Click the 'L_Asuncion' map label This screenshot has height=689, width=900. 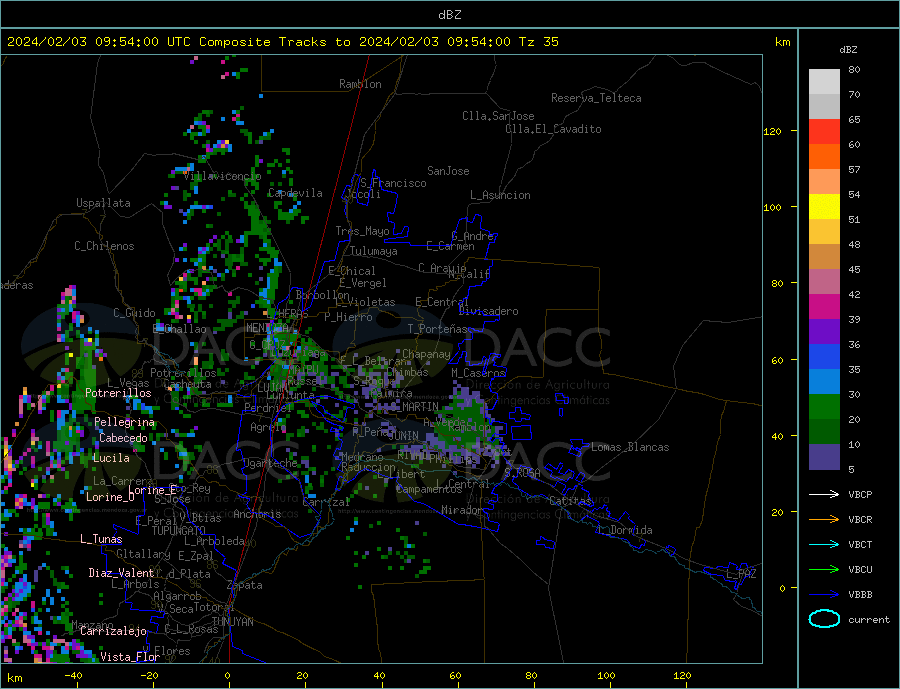click(x=500, y=195)
